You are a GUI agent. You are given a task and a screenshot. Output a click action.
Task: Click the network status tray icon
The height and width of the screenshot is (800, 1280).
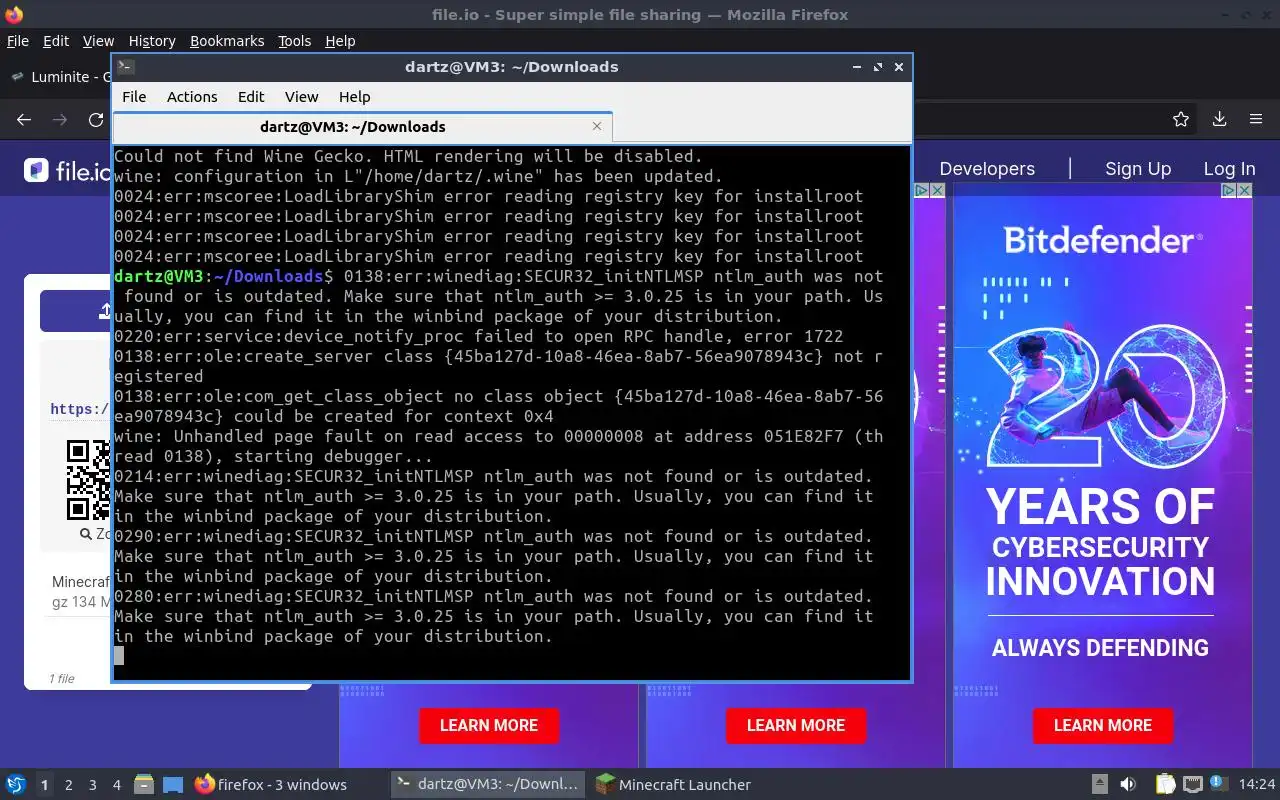pos(1192,785)
